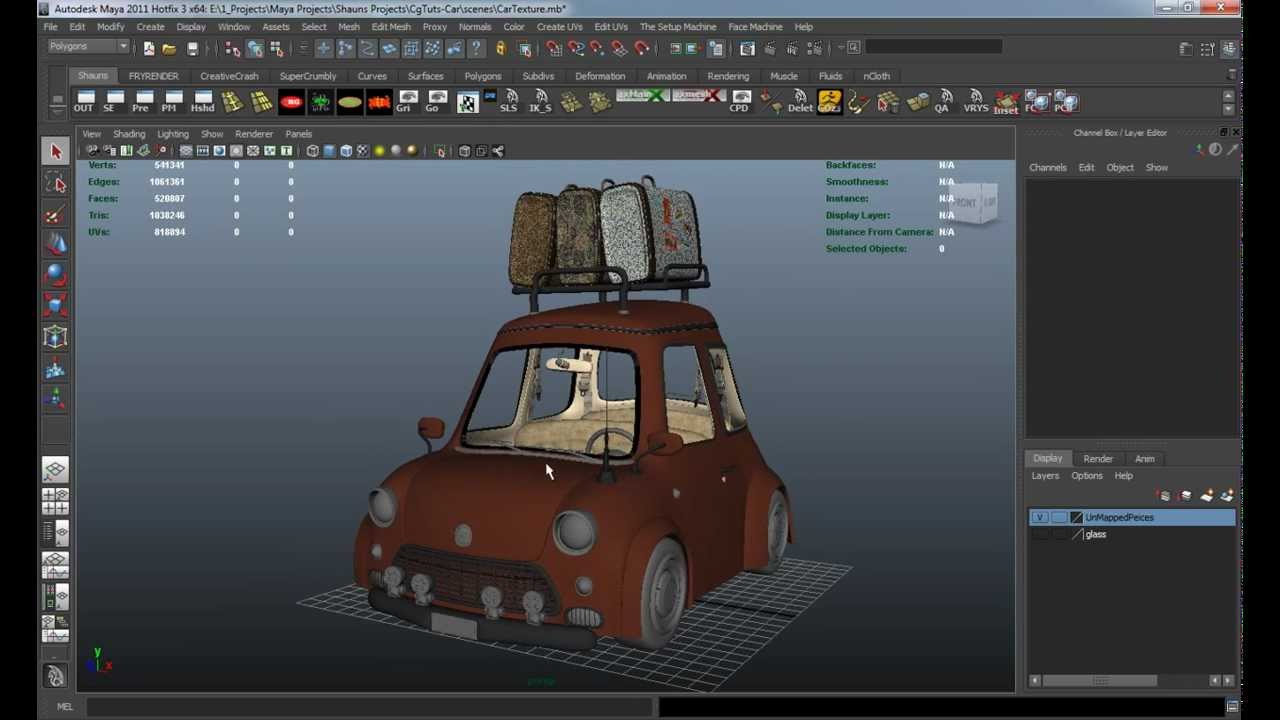Image resolution: width=1280 pixels, height=720 pixels.
Task: Open the Polygons menu set dropdown
Action: pyautogui.click(x=88, y=47)
